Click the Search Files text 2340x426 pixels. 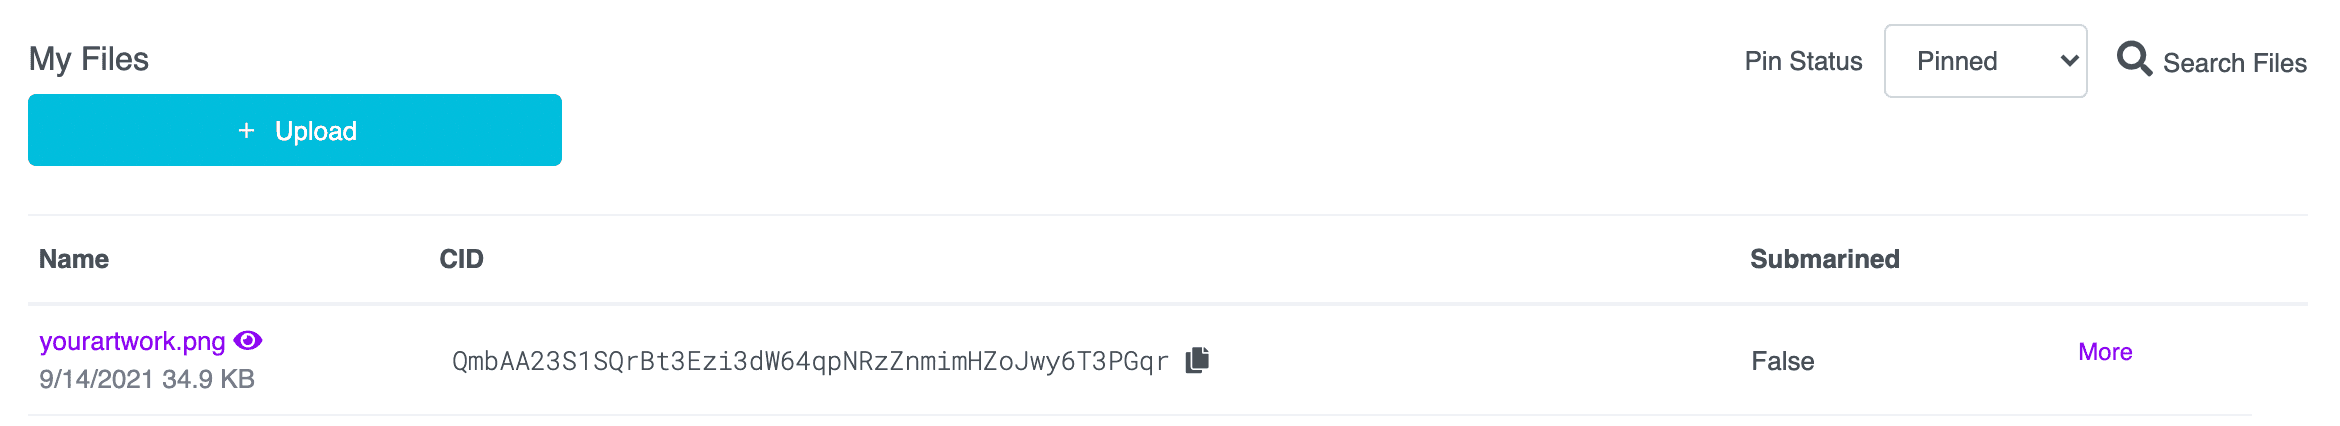point(2234,63)
